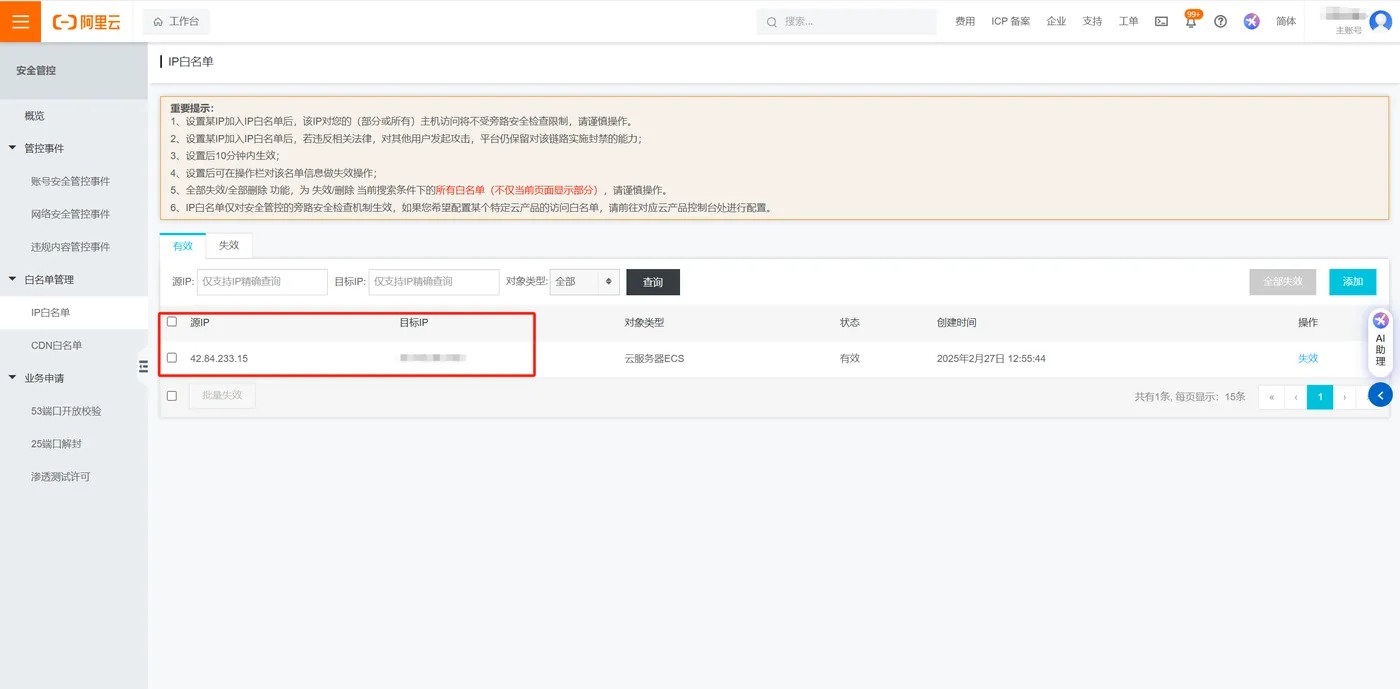The image size is (1400, 689).
Task: Click the 查询 search button
Action: tap(653, 282)
